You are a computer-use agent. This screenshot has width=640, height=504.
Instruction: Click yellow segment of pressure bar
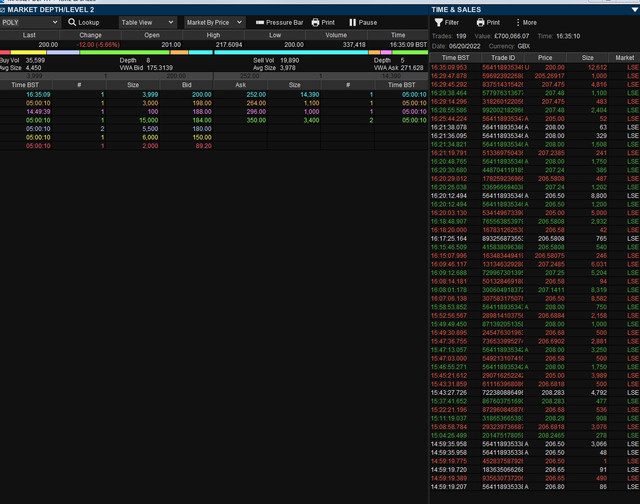pos(28,52)
